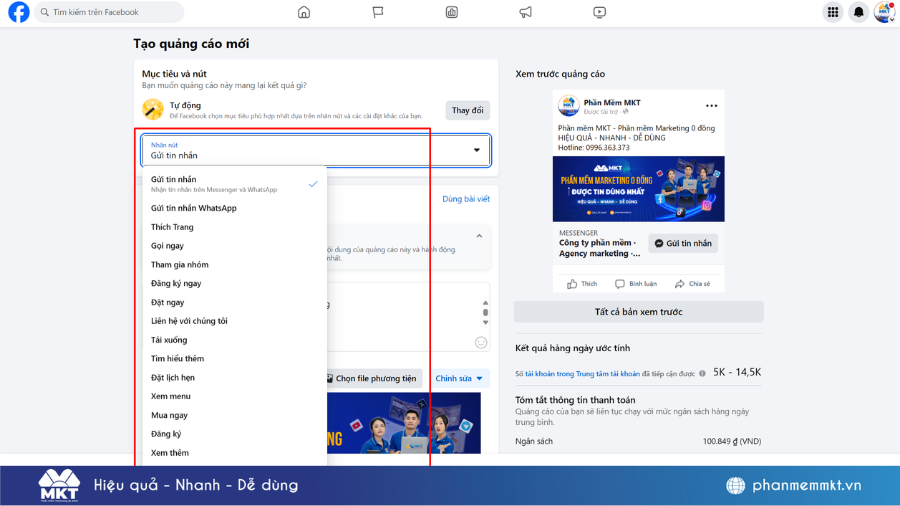Click the Phần Mềm MKT page name

click(x=612, y=103)
